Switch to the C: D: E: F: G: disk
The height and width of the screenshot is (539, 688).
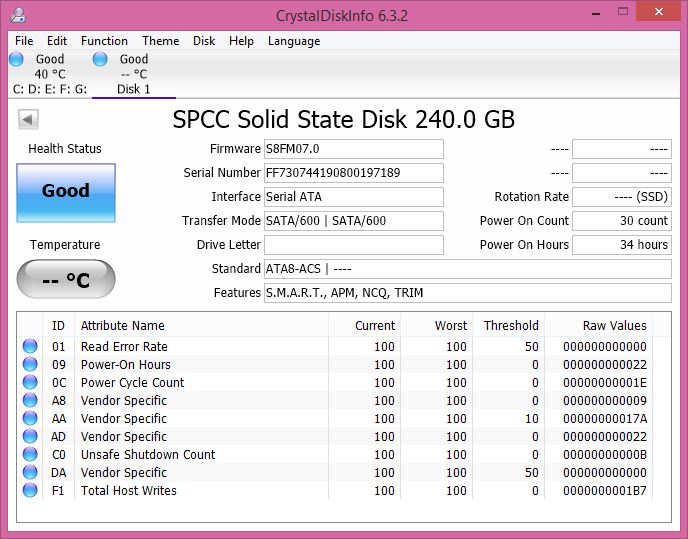tap(50, 74)
